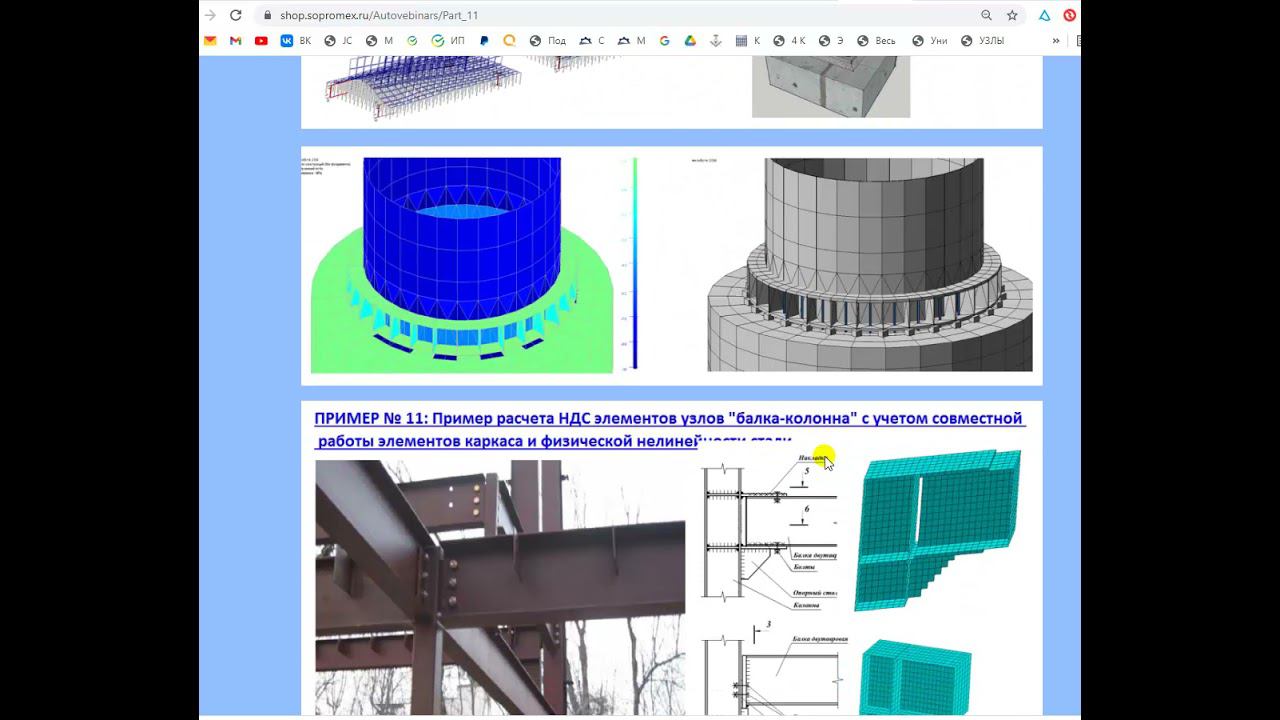Open the YouTube bookmark
Image resolution: width=1280 pixels, height=720 pixels.
coord(261,41)
